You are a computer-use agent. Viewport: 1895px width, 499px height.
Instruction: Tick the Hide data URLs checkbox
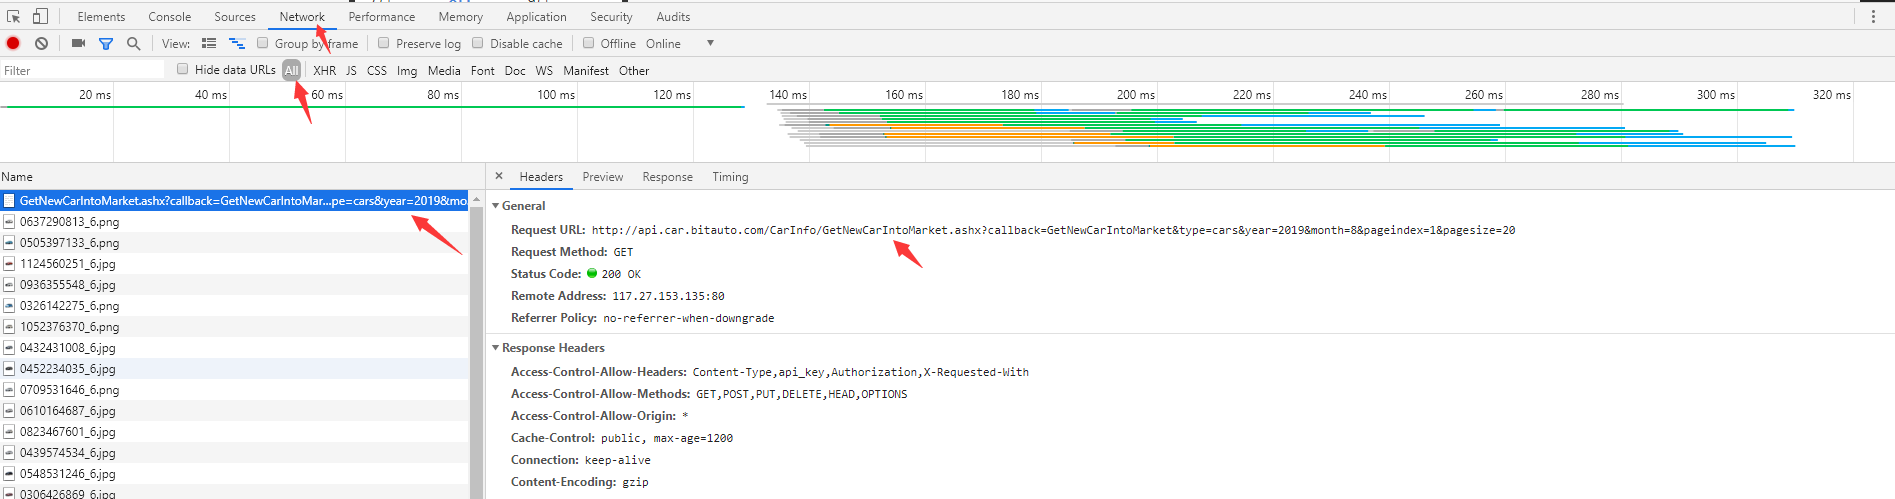click(182, 69)
